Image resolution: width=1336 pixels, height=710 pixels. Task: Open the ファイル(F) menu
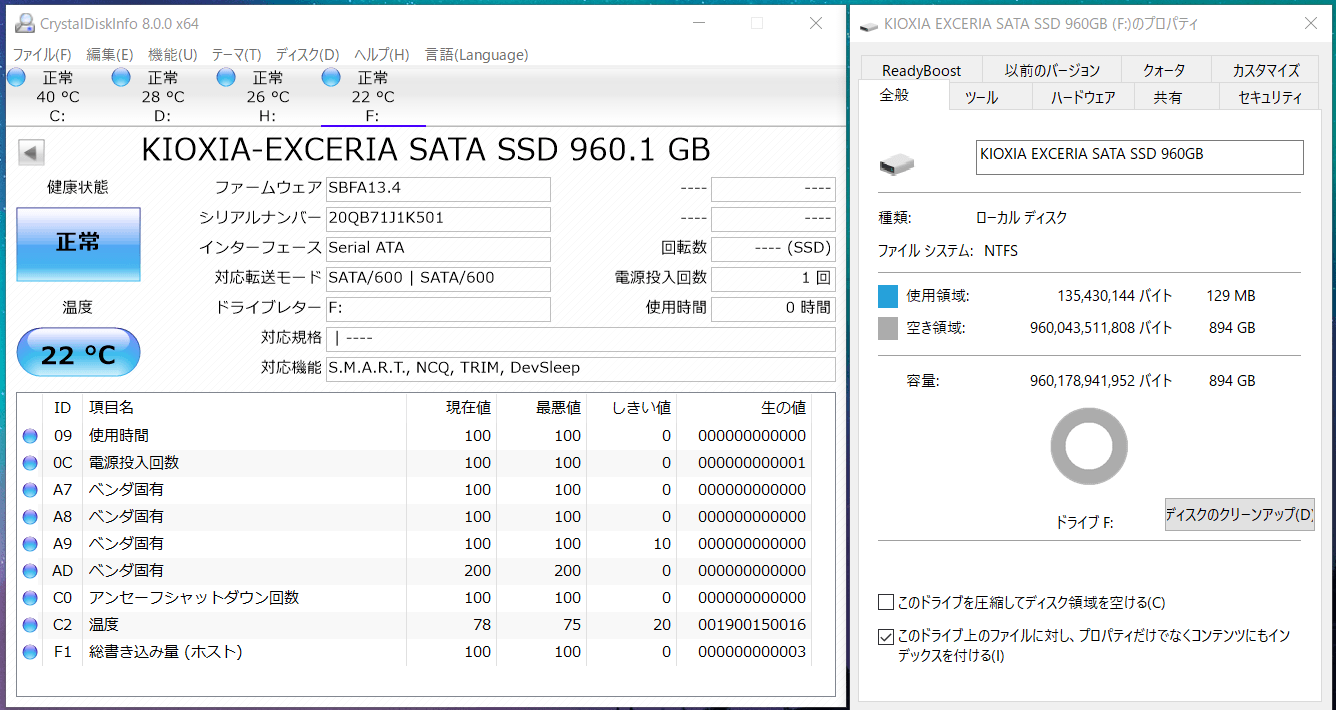click(x=42, y=55)
